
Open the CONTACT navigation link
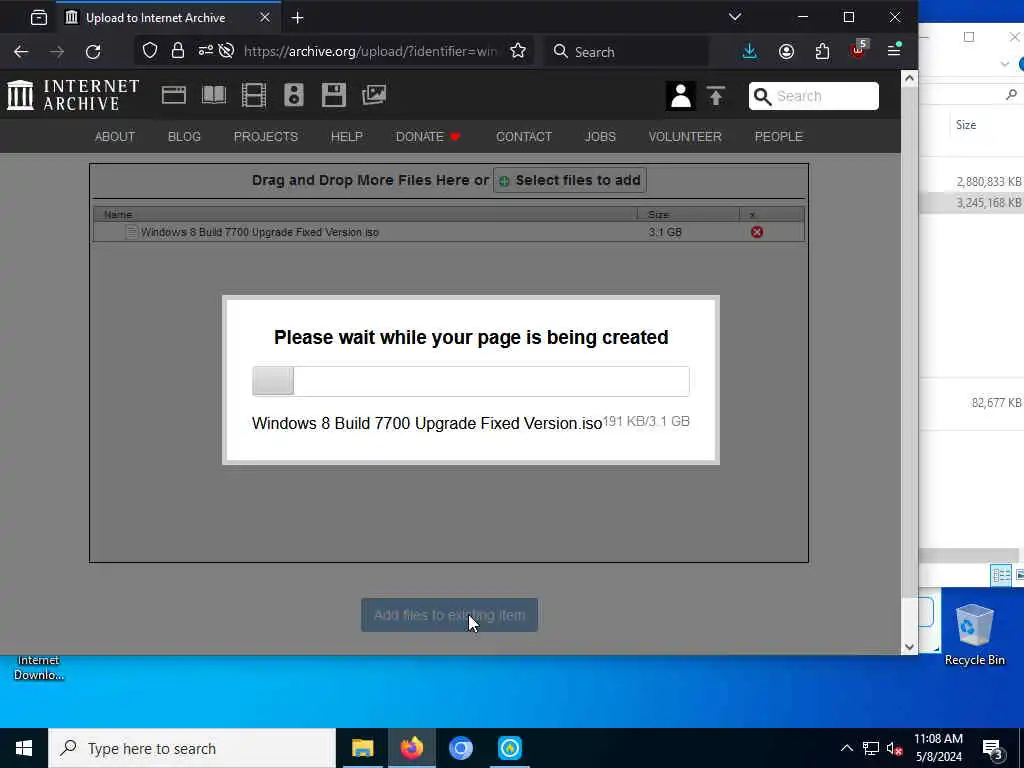(x=524, y=136)
